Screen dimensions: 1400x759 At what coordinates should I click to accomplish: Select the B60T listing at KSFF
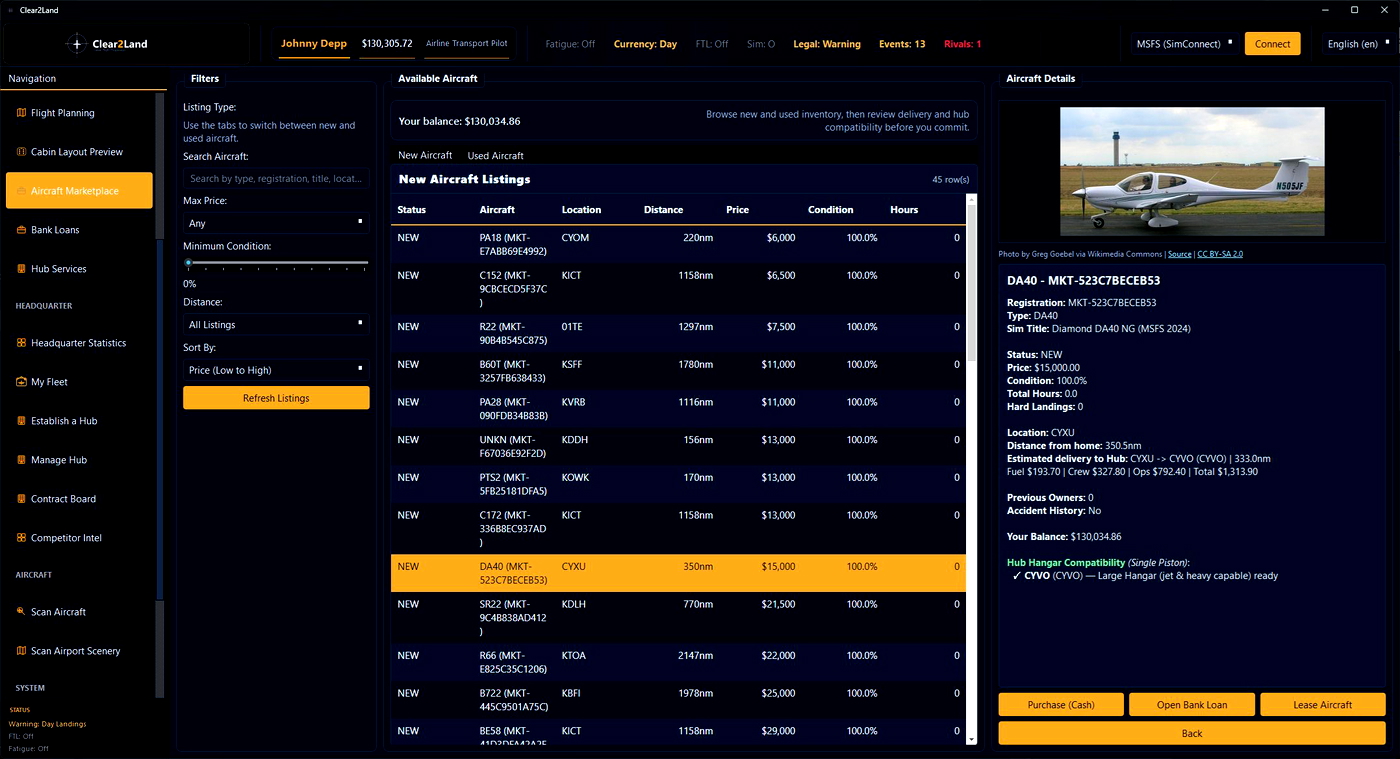pos(678,372)
